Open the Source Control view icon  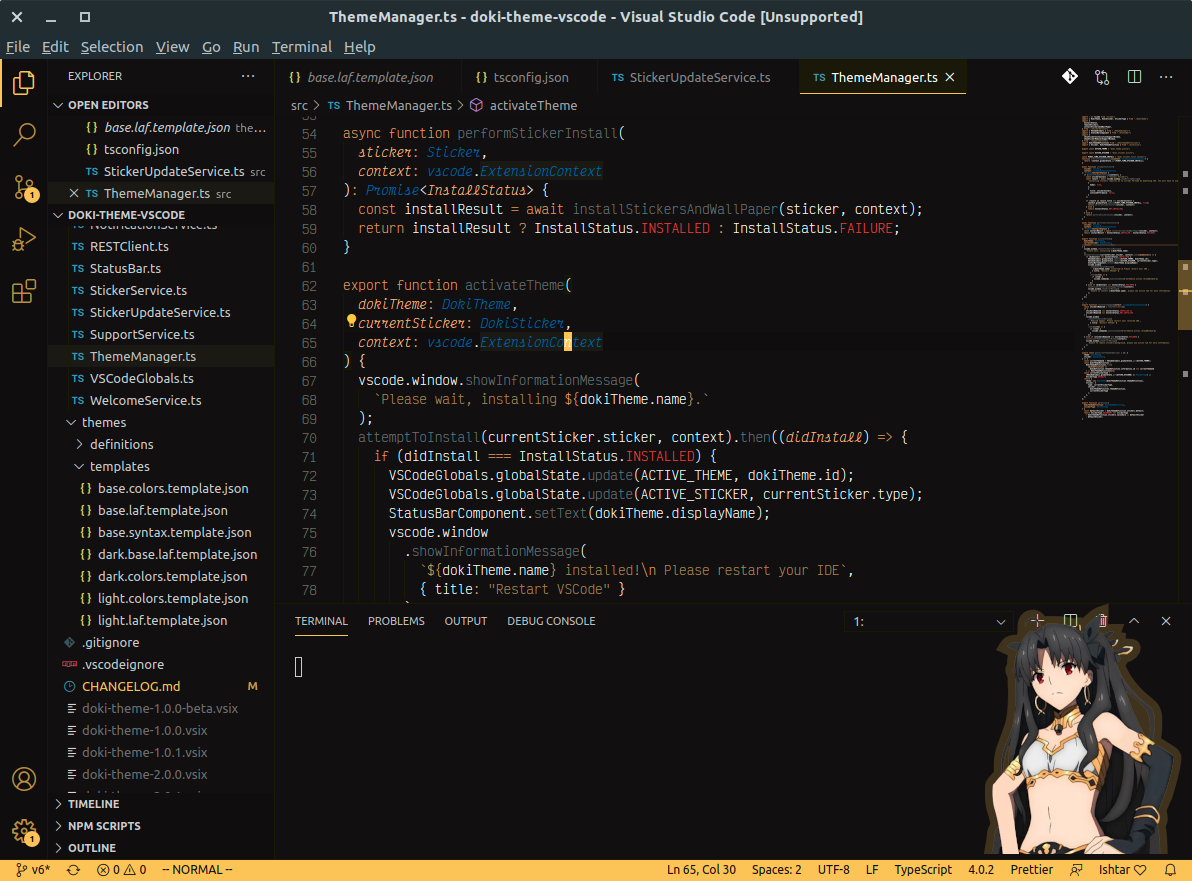pos(24,187)
